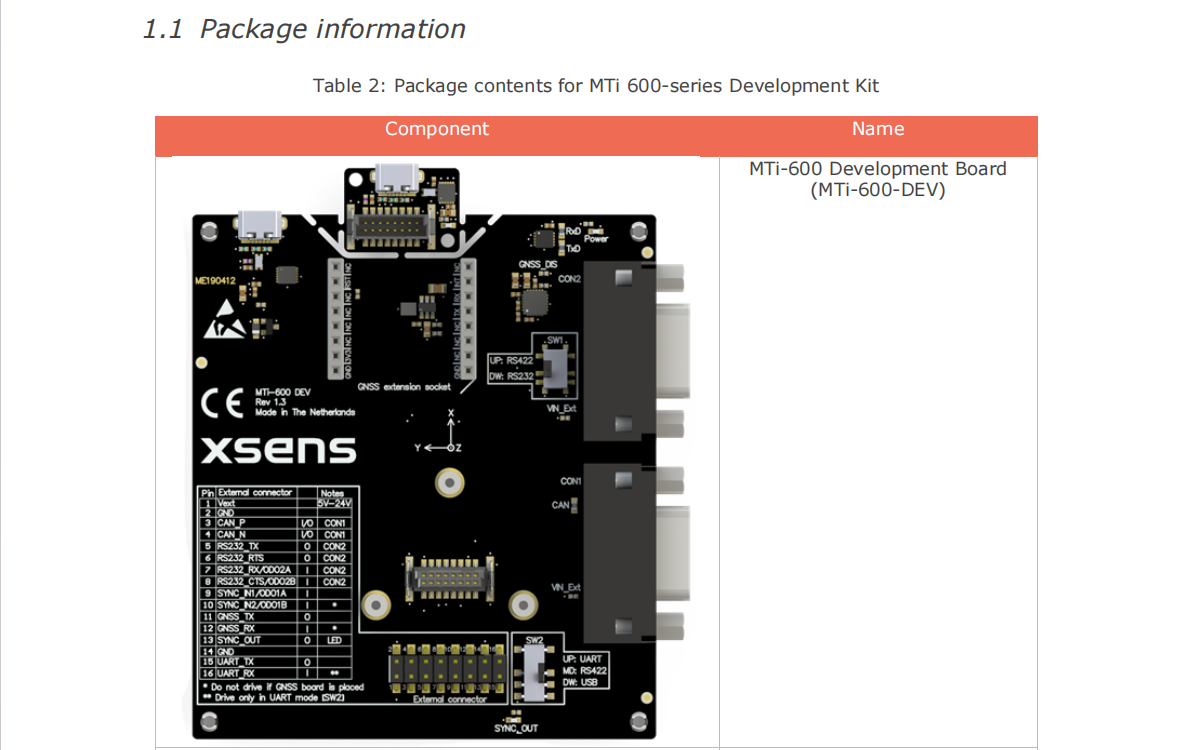Click the "CAN" label near CON1

click(560, 506)
